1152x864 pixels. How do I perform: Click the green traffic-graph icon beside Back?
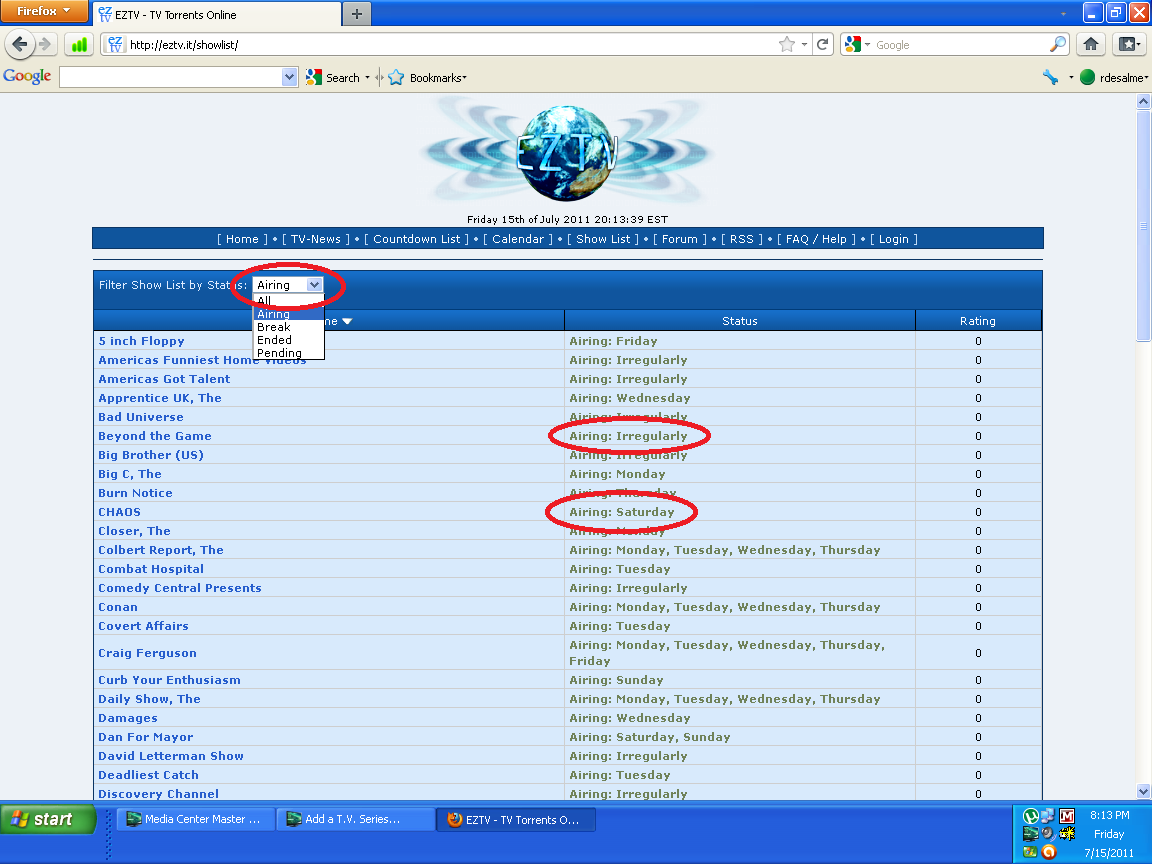pyautogui.click(x=78, y=44)
